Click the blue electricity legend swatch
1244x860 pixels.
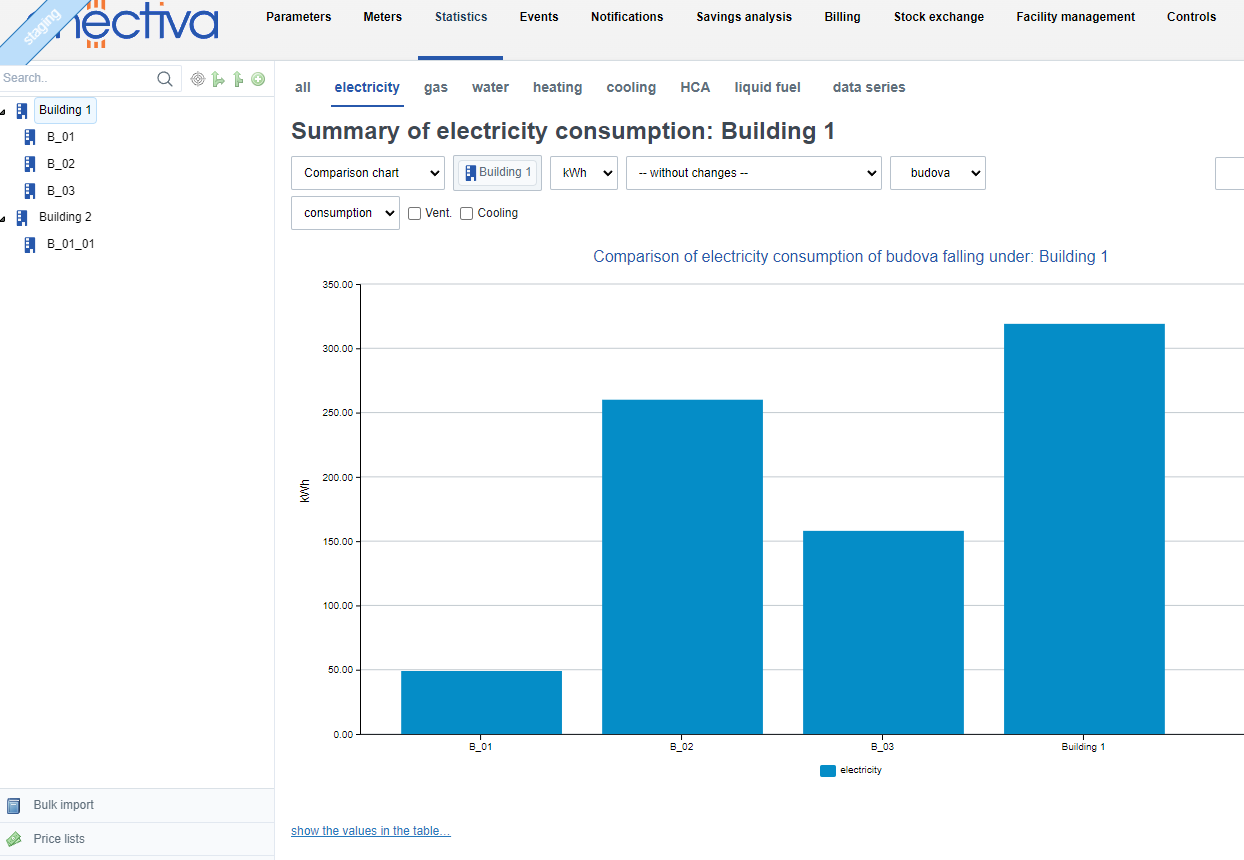(x=827, y=771)
